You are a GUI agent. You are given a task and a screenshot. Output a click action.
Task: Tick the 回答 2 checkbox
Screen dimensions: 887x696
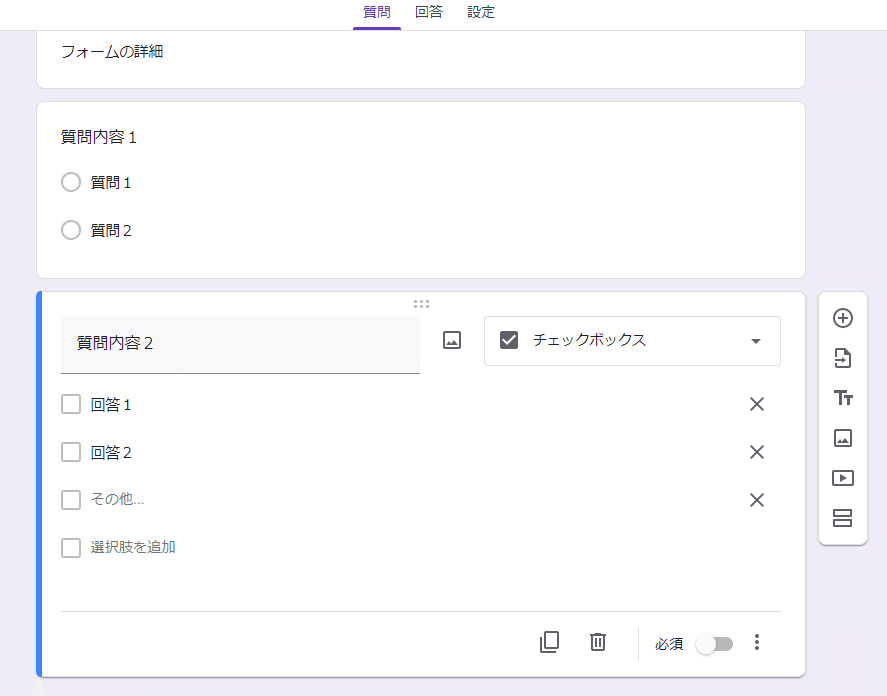pos(71,452)
